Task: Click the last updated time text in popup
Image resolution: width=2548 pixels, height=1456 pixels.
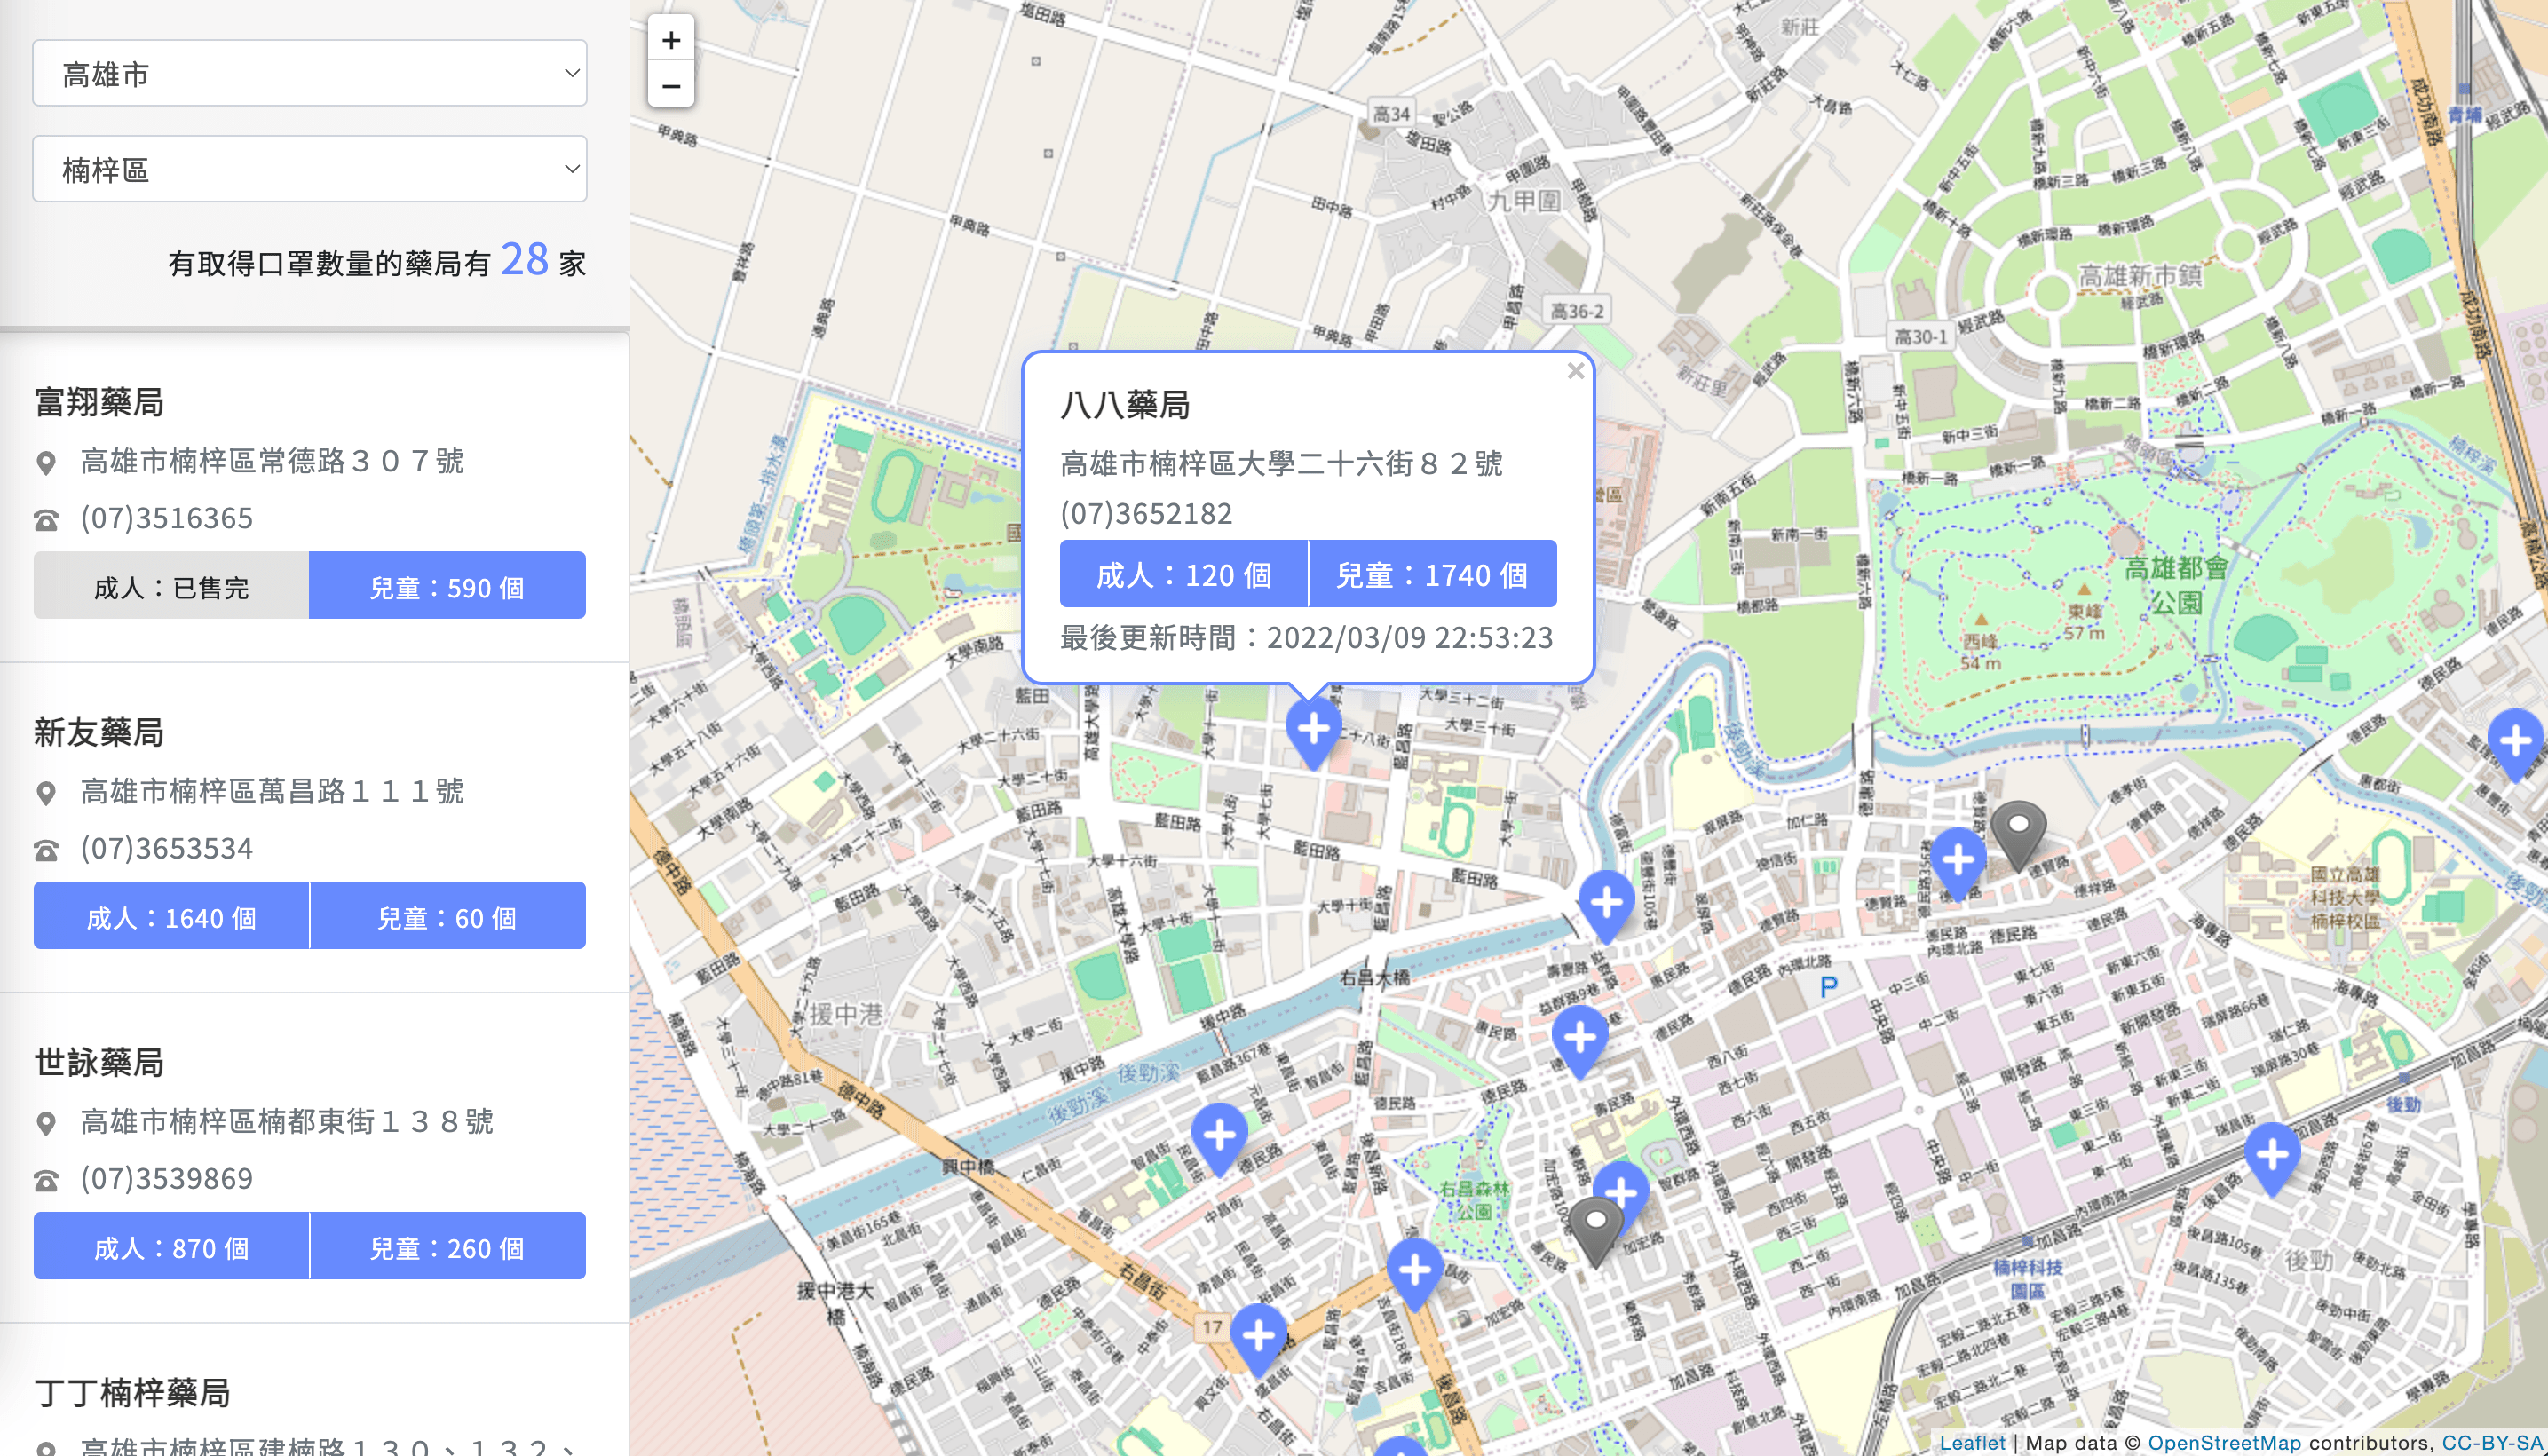Action: 1307,638
